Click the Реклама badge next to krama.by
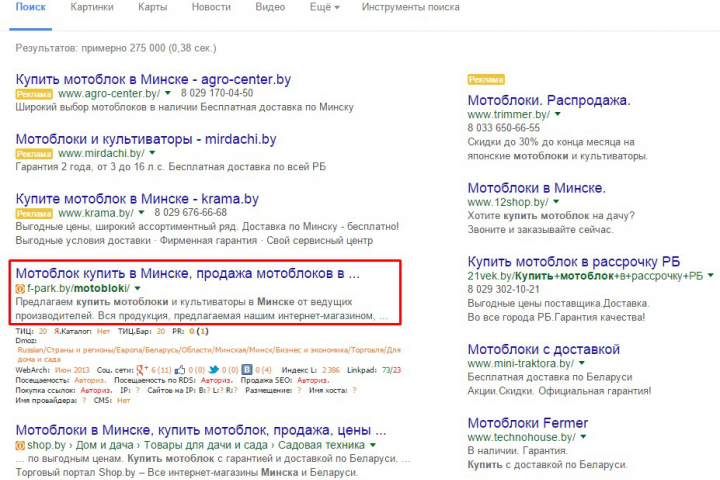720x480 pixels. pyautogui.click(x=34, y=214)
